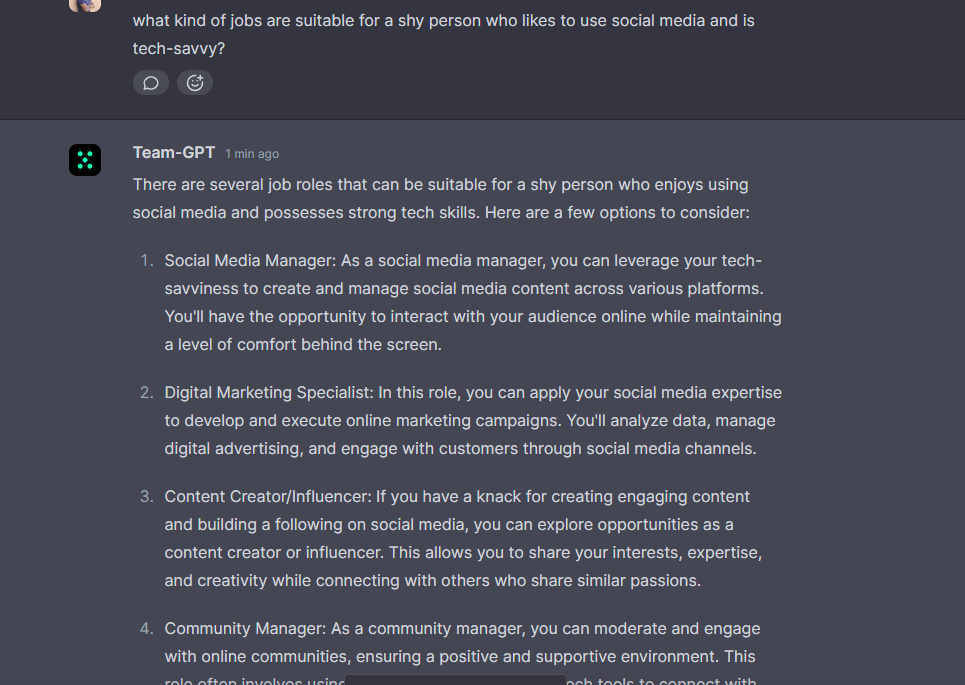Open the comment thread on the user question
The image size is (965, 685).
click(151, 83)
